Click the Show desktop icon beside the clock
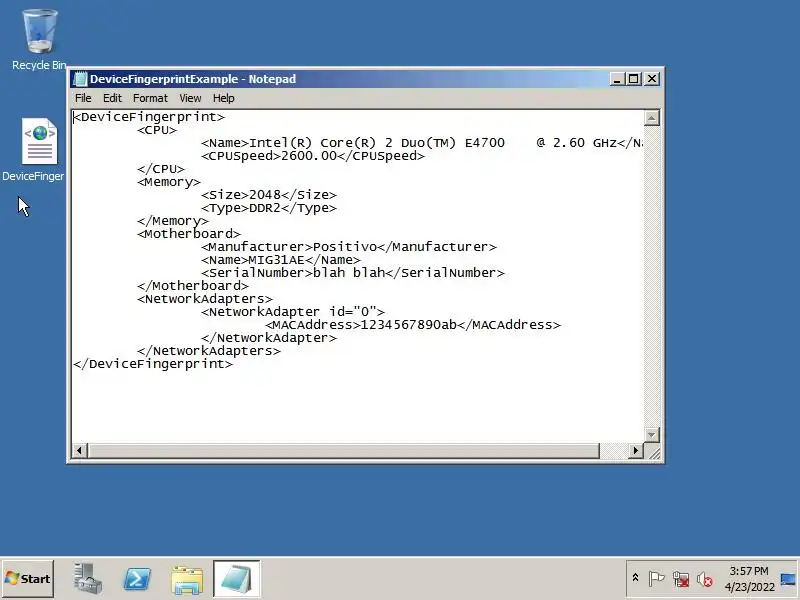Viewport: 800px width, 600px height. pyautogui.click(x=788, y=579)
